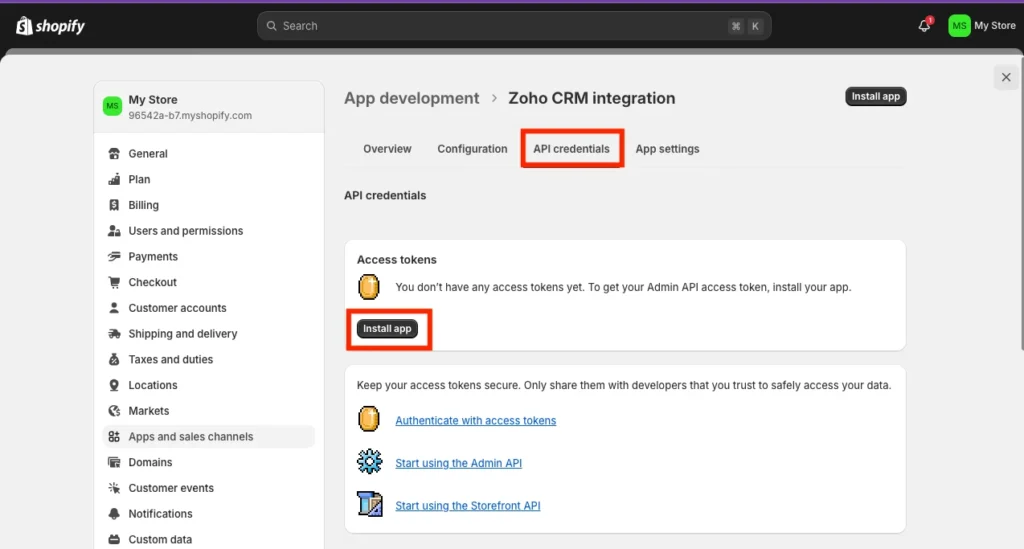Select Apps and sales channels

(x=209, y=437)
